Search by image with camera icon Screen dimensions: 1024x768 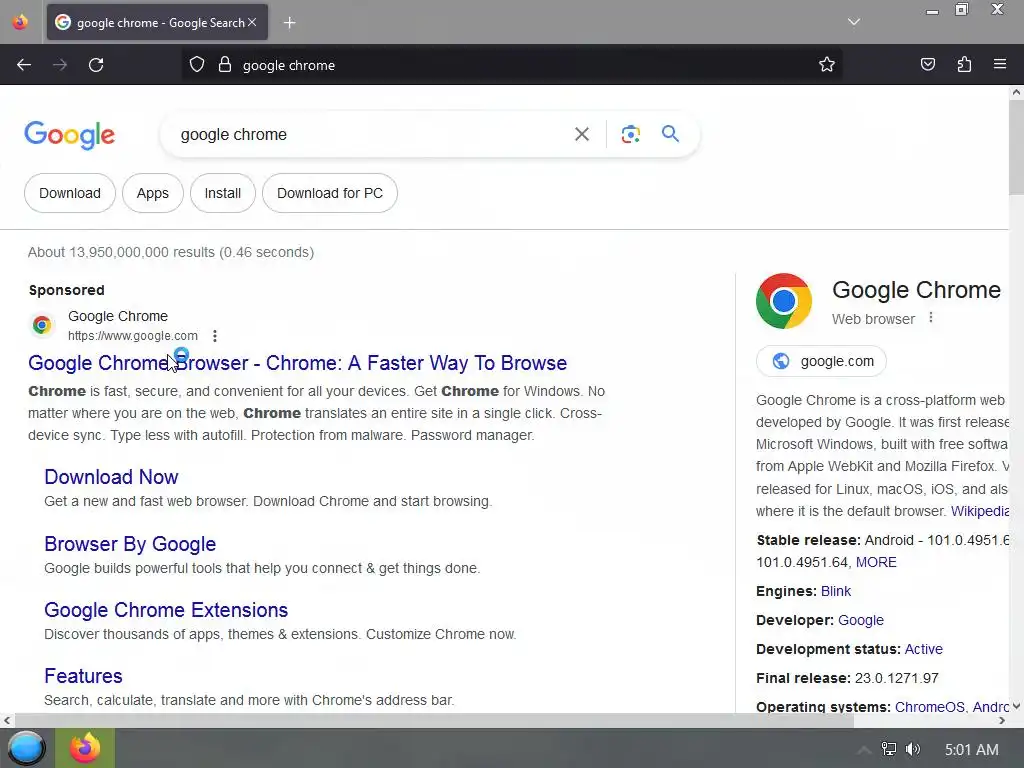(630, 135)
